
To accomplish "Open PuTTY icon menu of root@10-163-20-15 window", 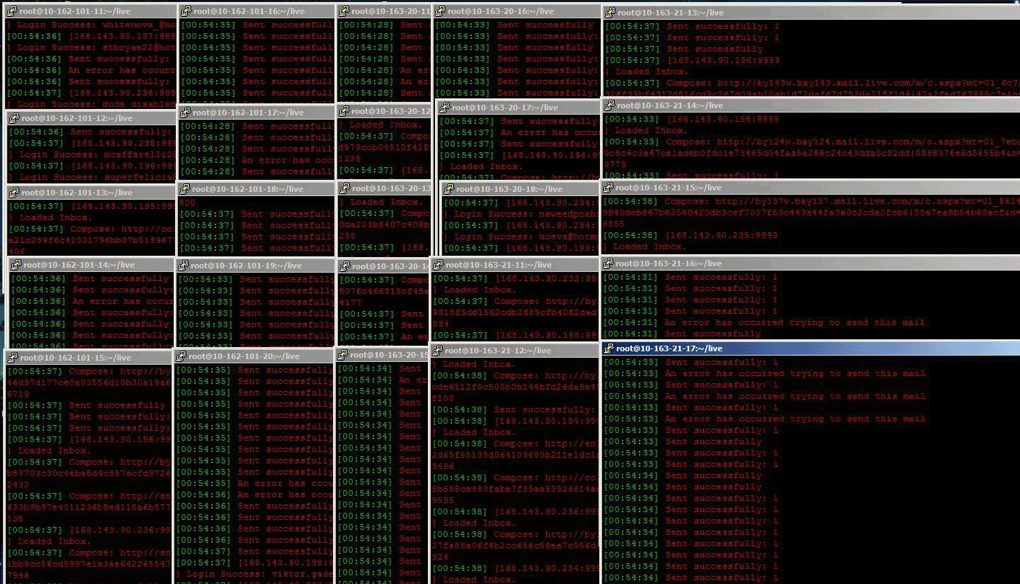I will coord(343,355).
